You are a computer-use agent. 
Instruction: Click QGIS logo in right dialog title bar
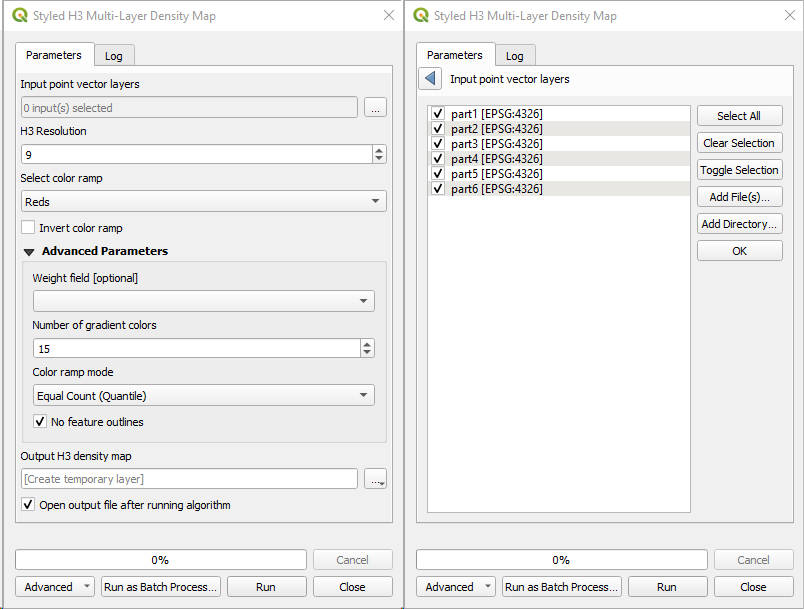point(421,15)
